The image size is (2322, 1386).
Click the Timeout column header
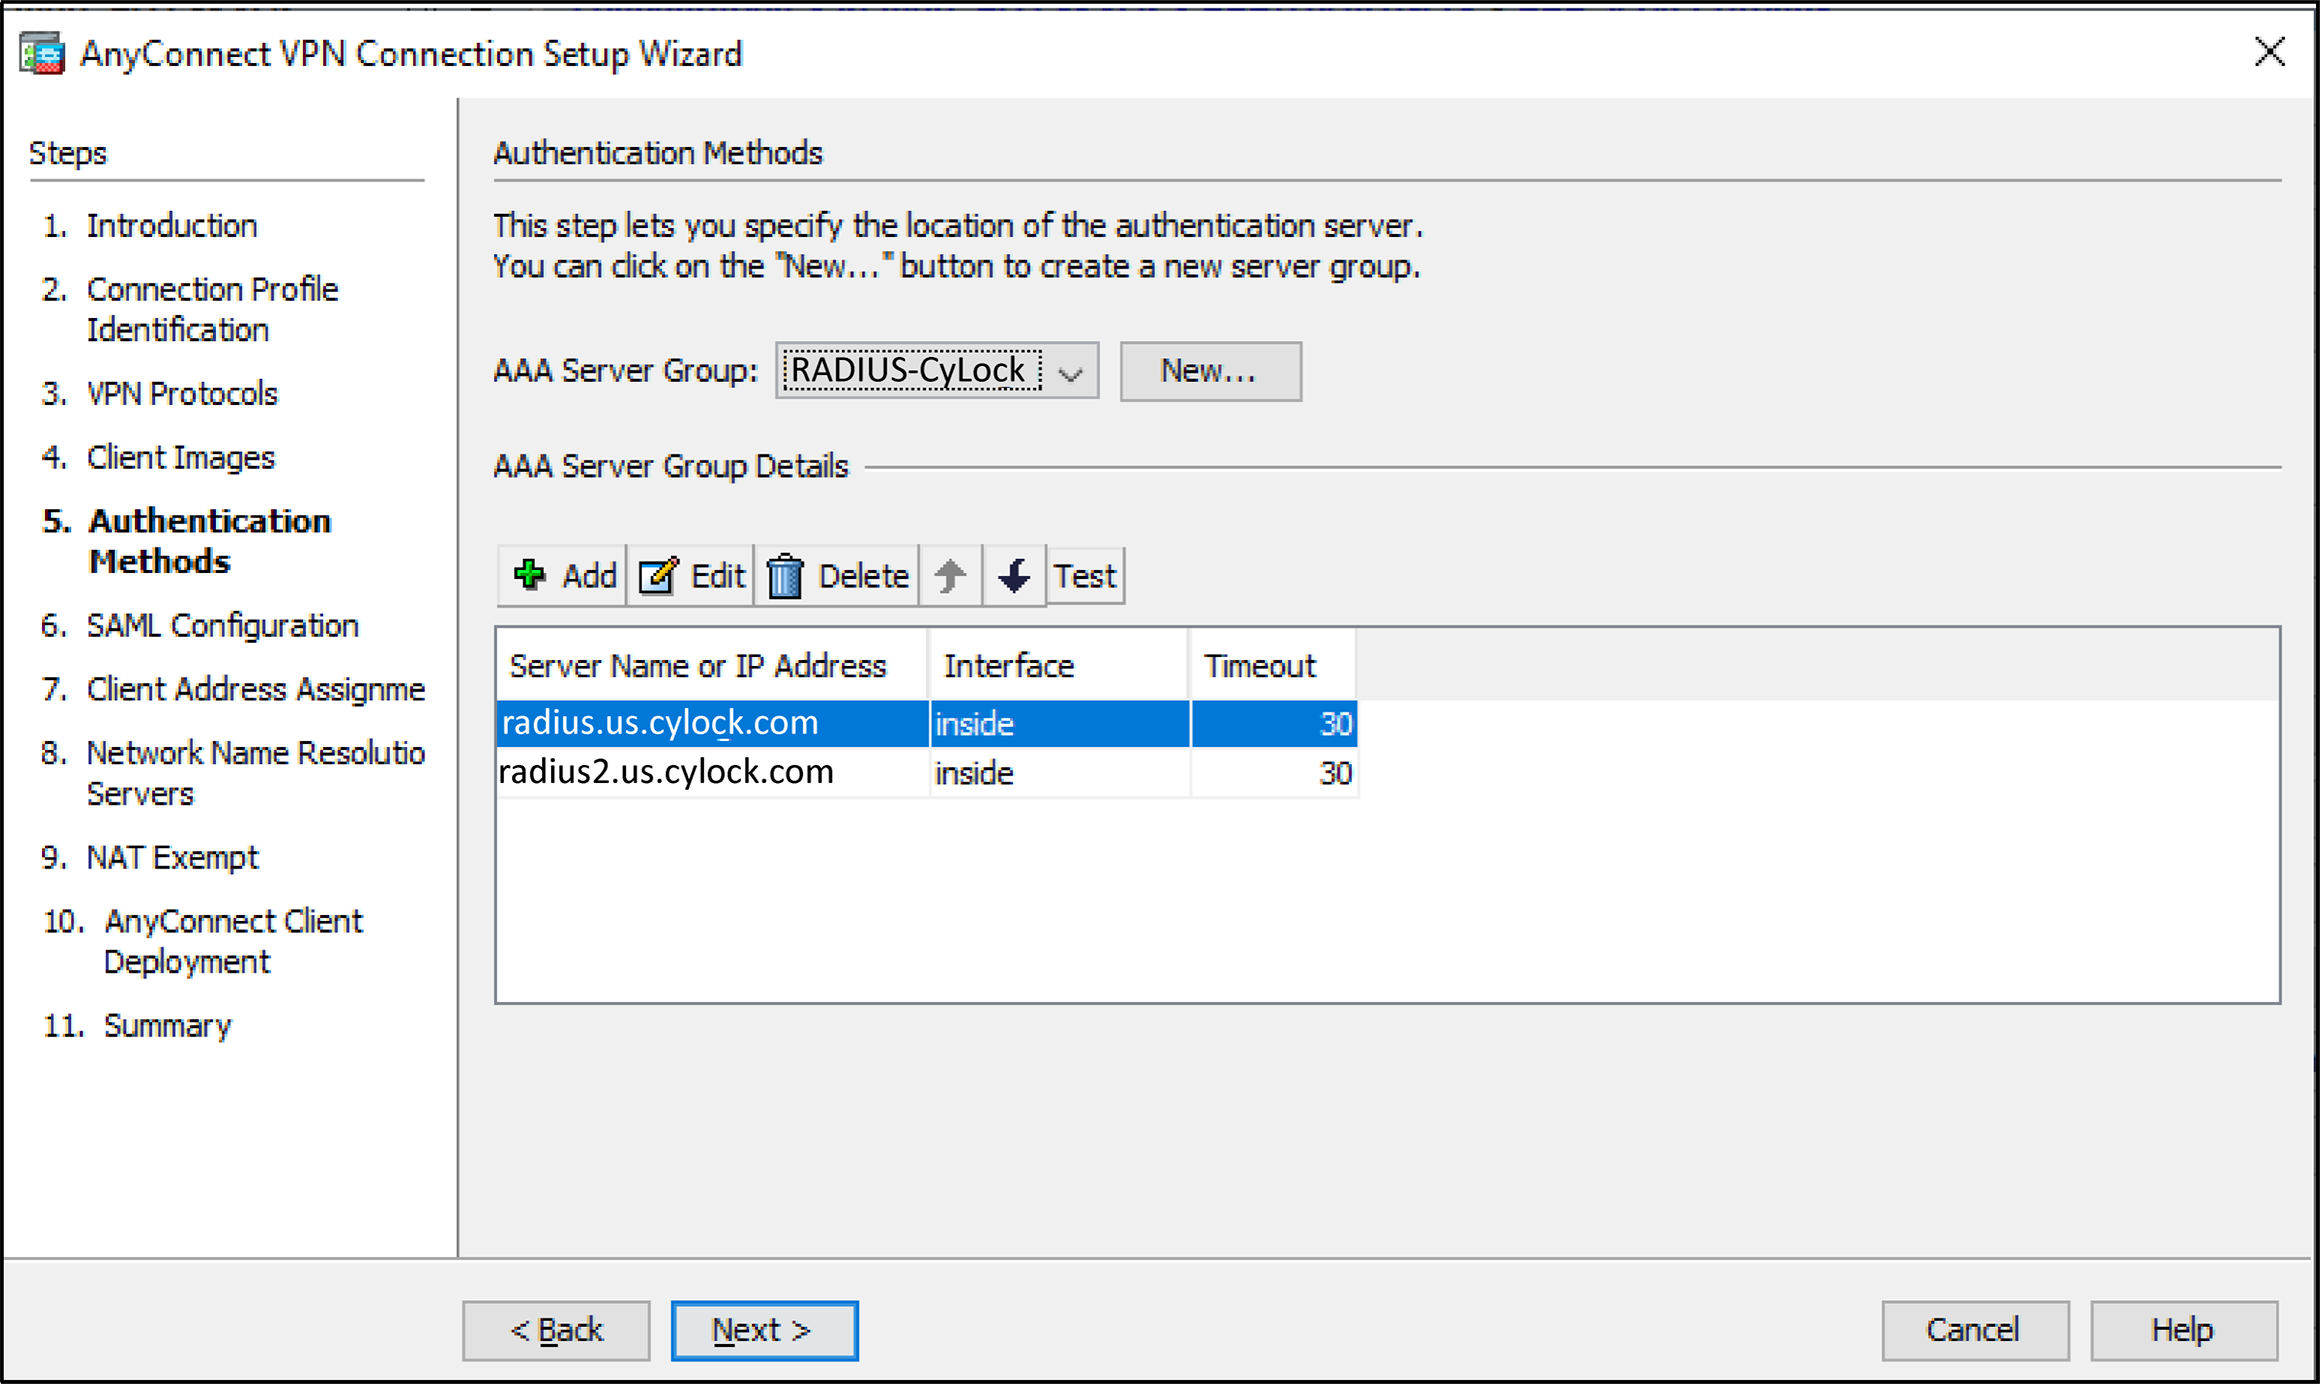point(1262,666)
